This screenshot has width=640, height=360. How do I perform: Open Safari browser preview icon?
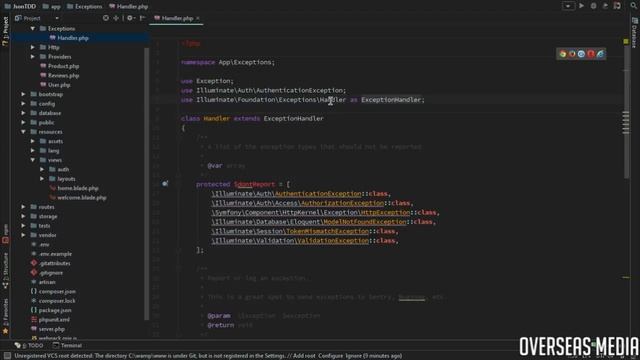(x=582, y=54)
